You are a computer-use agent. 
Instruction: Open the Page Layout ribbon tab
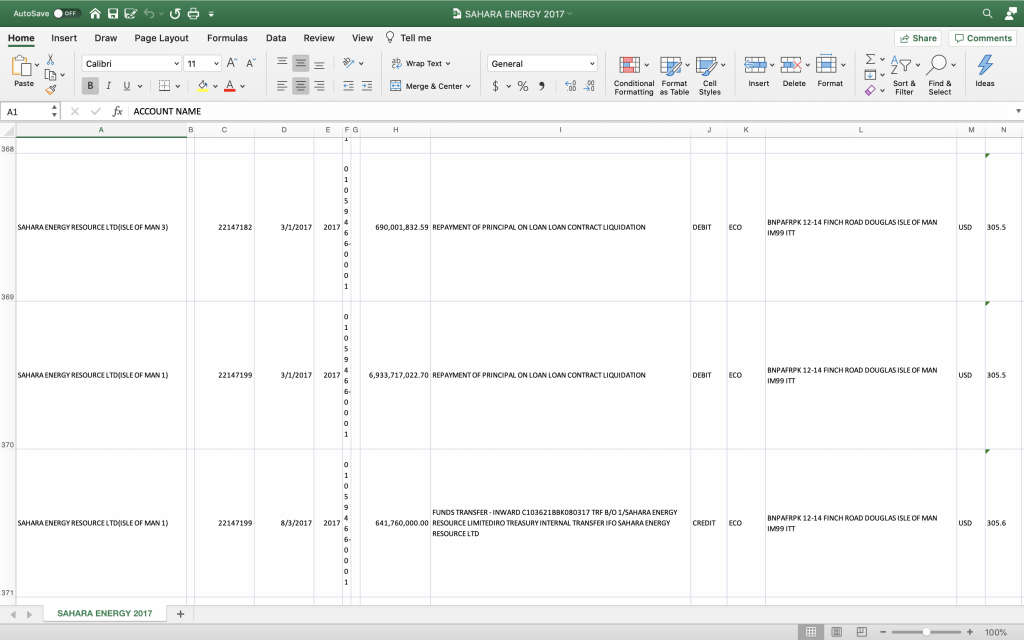point(161,38)
